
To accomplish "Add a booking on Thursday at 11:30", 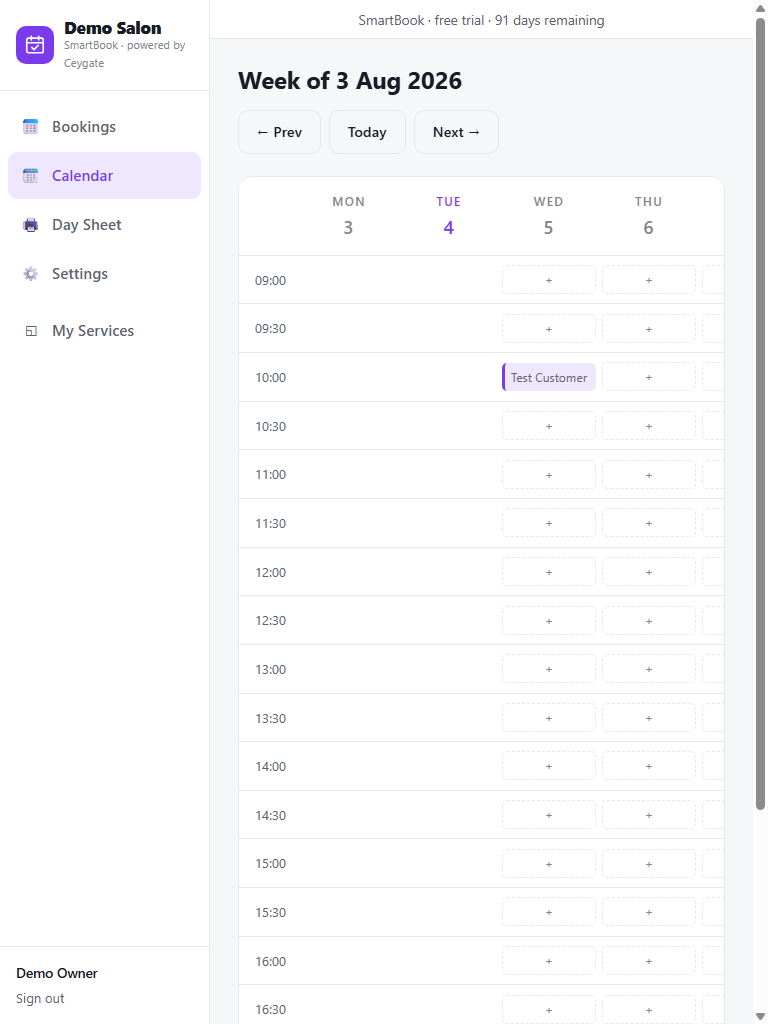I will (x=648, y=523).
